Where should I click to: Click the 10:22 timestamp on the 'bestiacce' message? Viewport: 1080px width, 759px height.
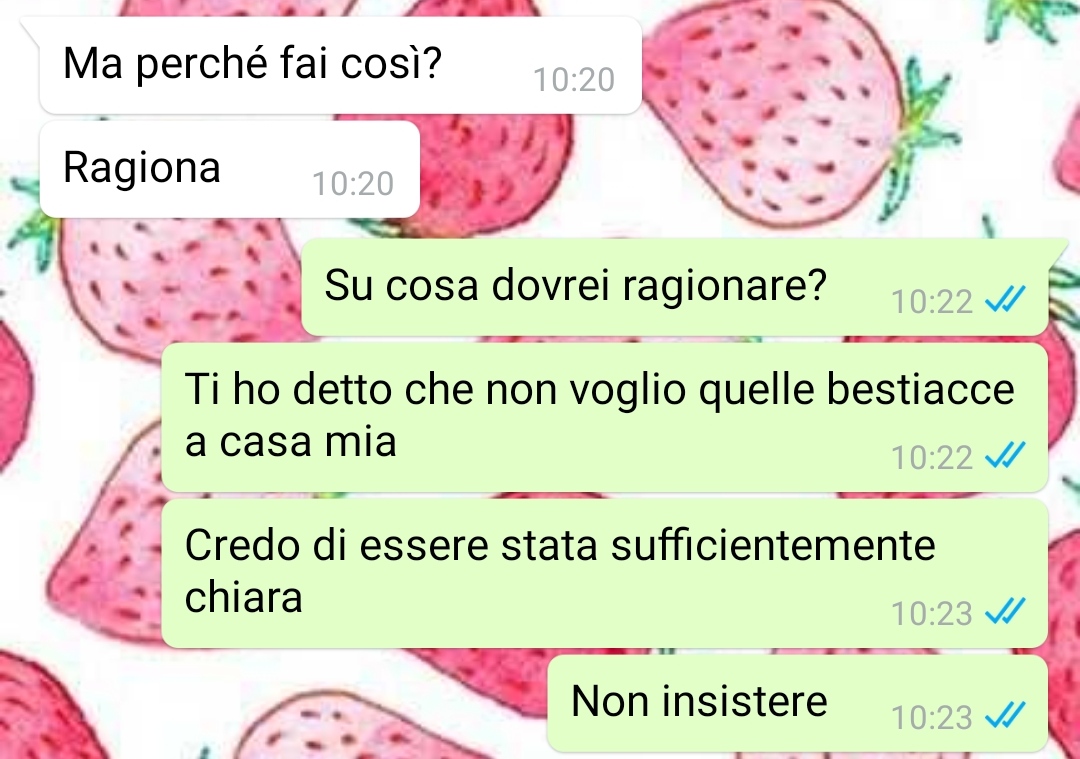point(931,458)
